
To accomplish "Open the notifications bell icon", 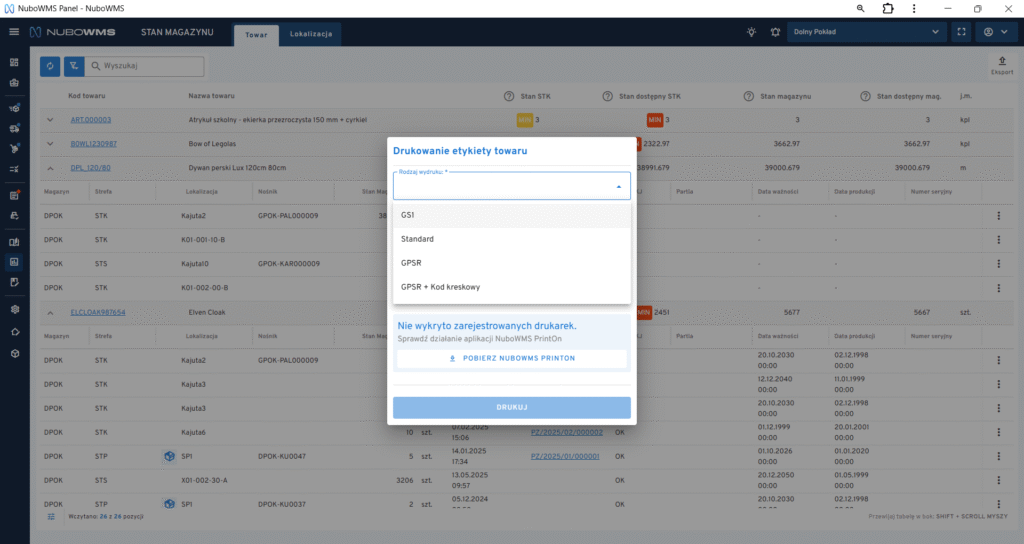I will (774, 32).
